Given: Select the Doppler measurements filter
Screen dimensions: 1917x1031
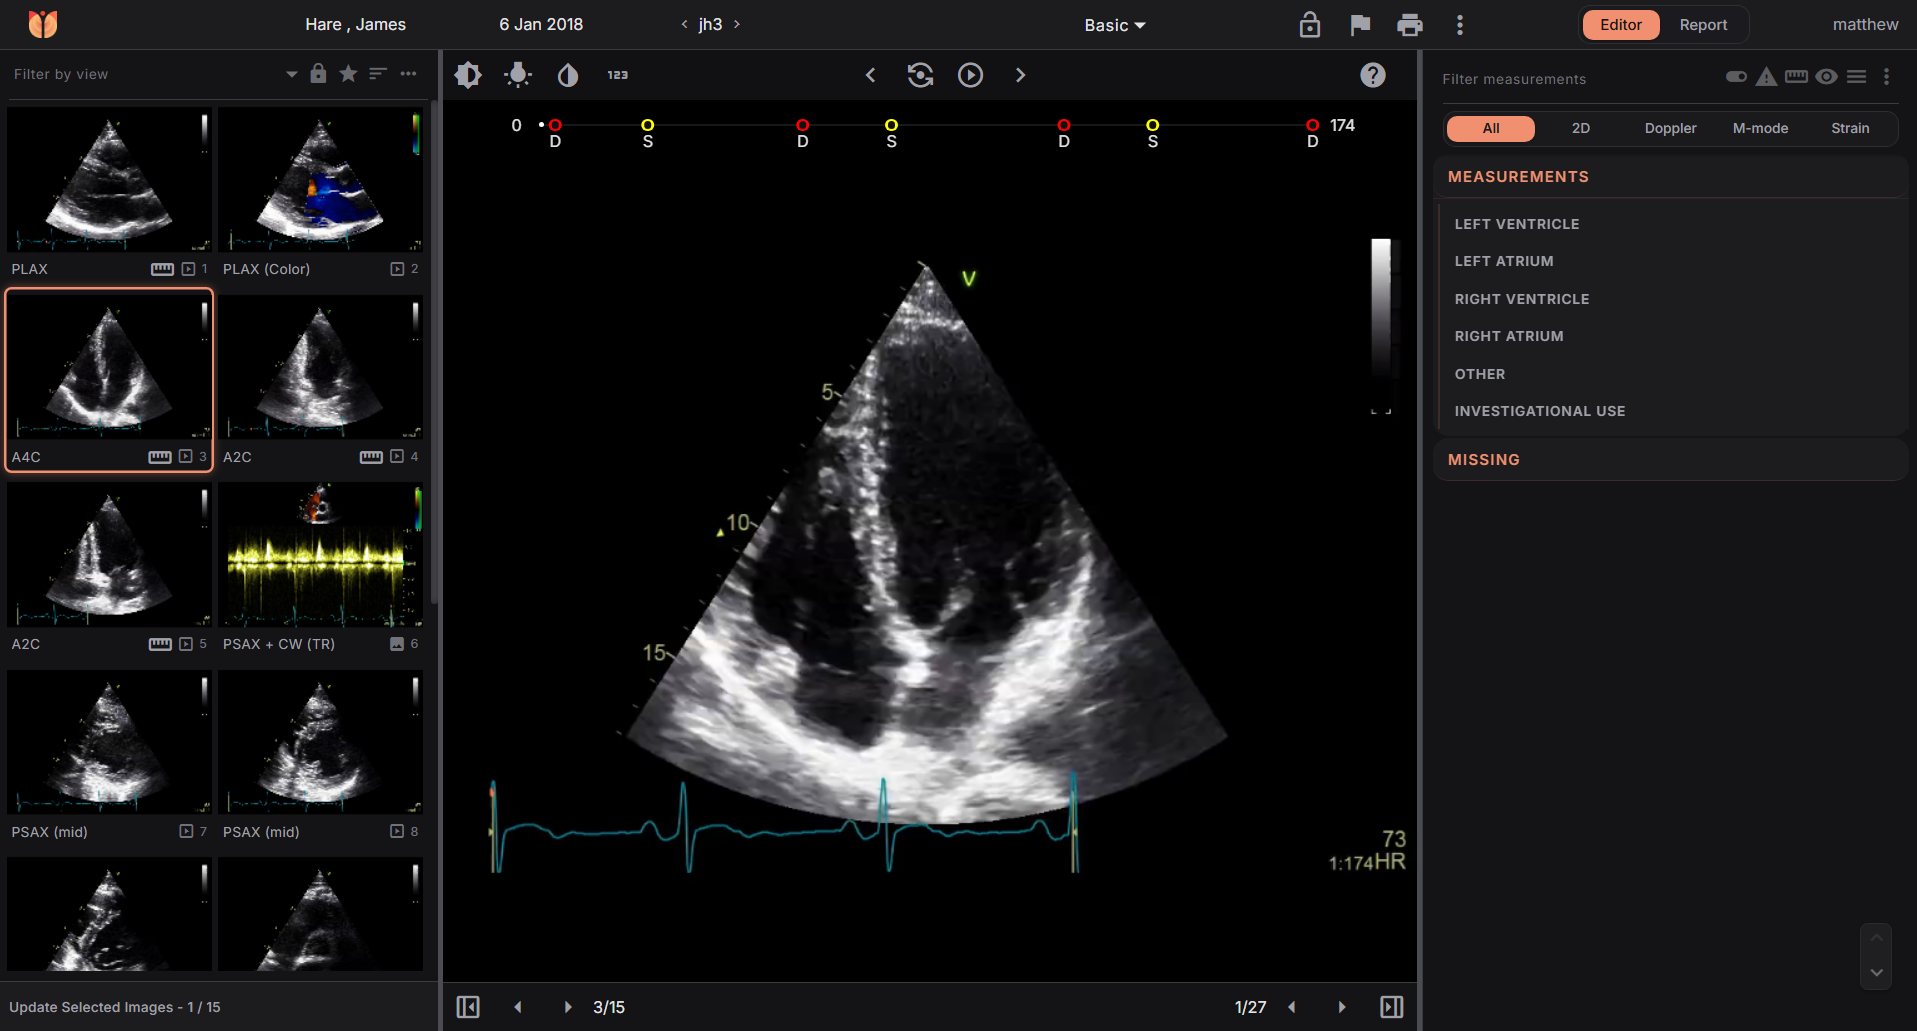Looking at the screenshot, I should (1669, 128).
